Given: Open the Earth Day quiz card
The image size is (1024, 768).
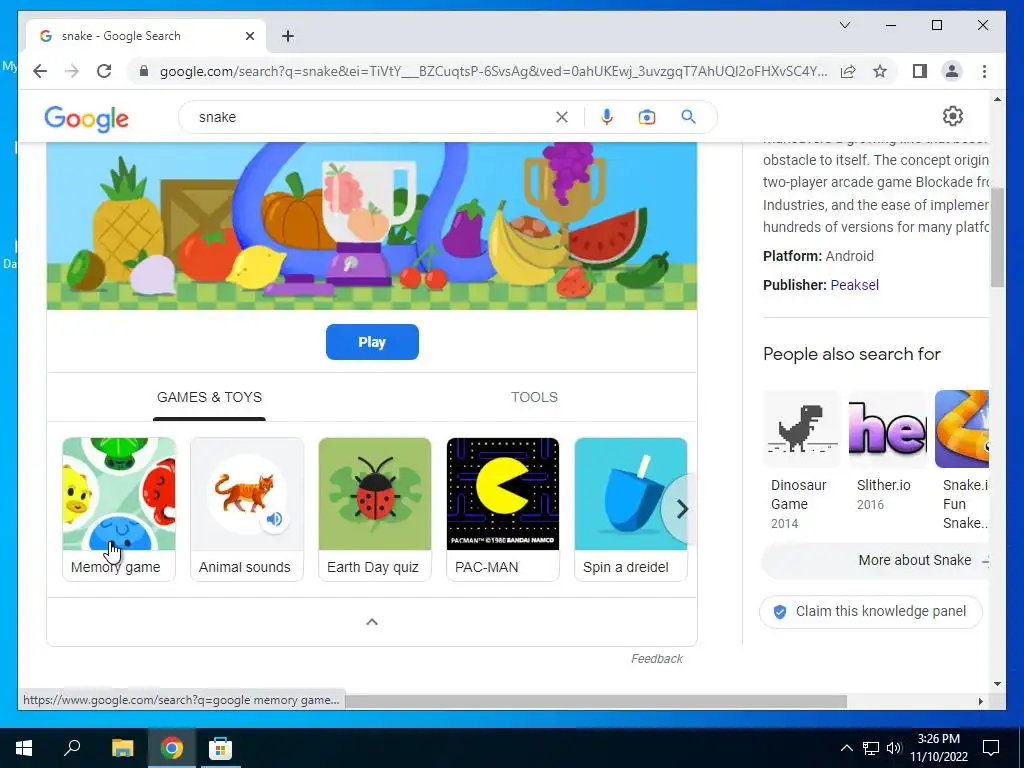Looking at the screenshot, I should (375, 509).
